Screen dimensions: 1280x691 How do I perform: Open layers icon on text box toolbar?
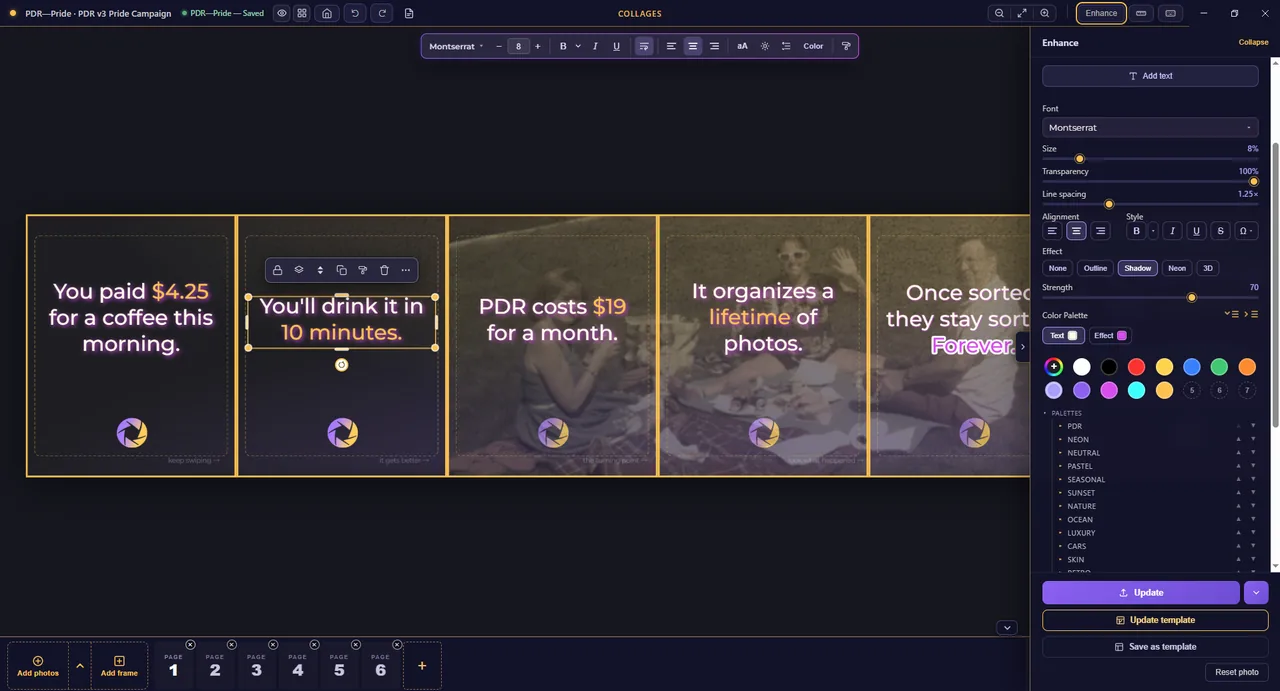tap(299, 270)
